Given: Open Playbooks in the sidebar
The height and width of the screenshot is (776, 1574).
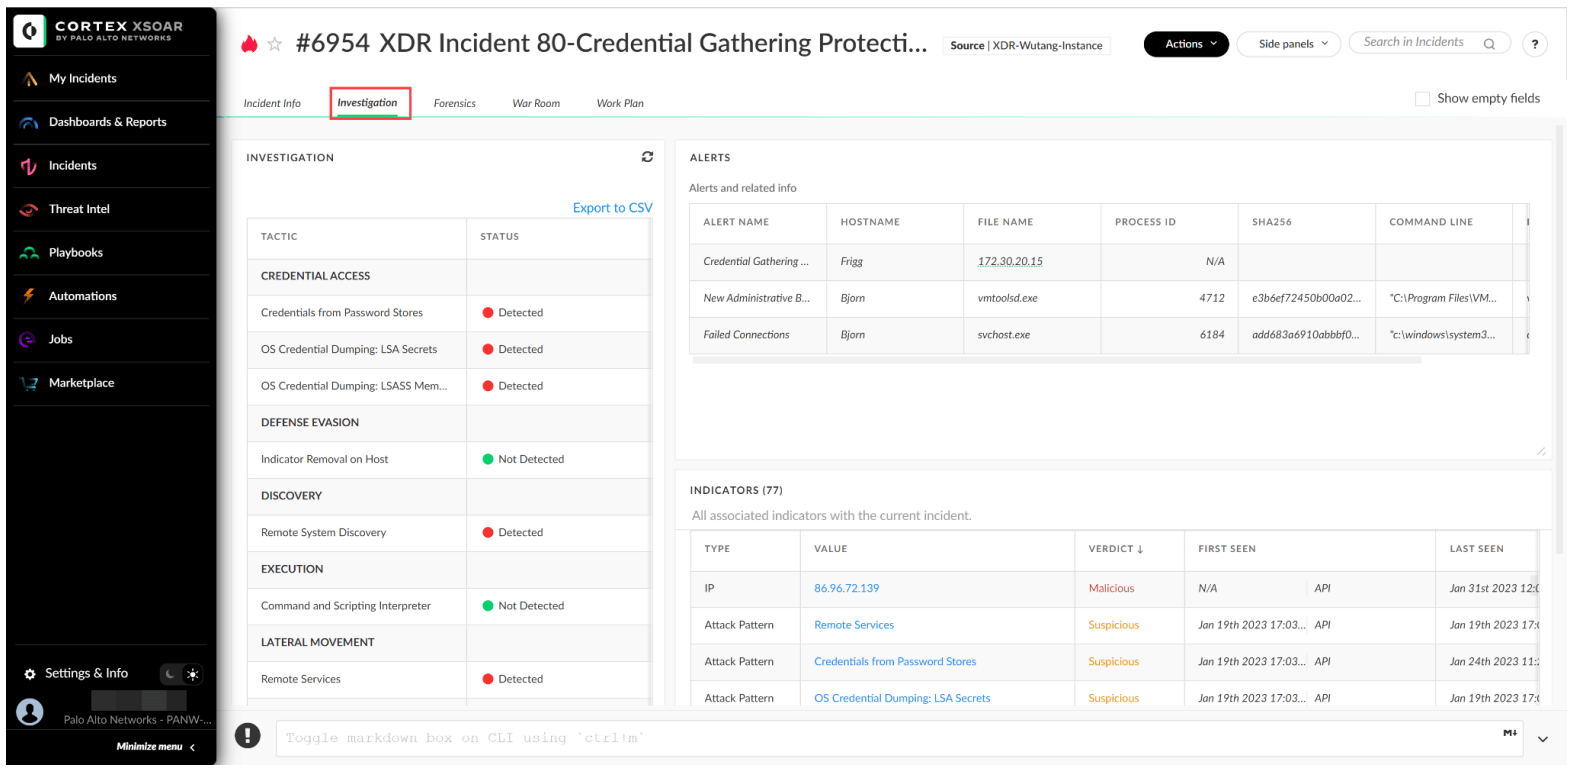Looking at the screenshot, I should click(x=75, y=253).
